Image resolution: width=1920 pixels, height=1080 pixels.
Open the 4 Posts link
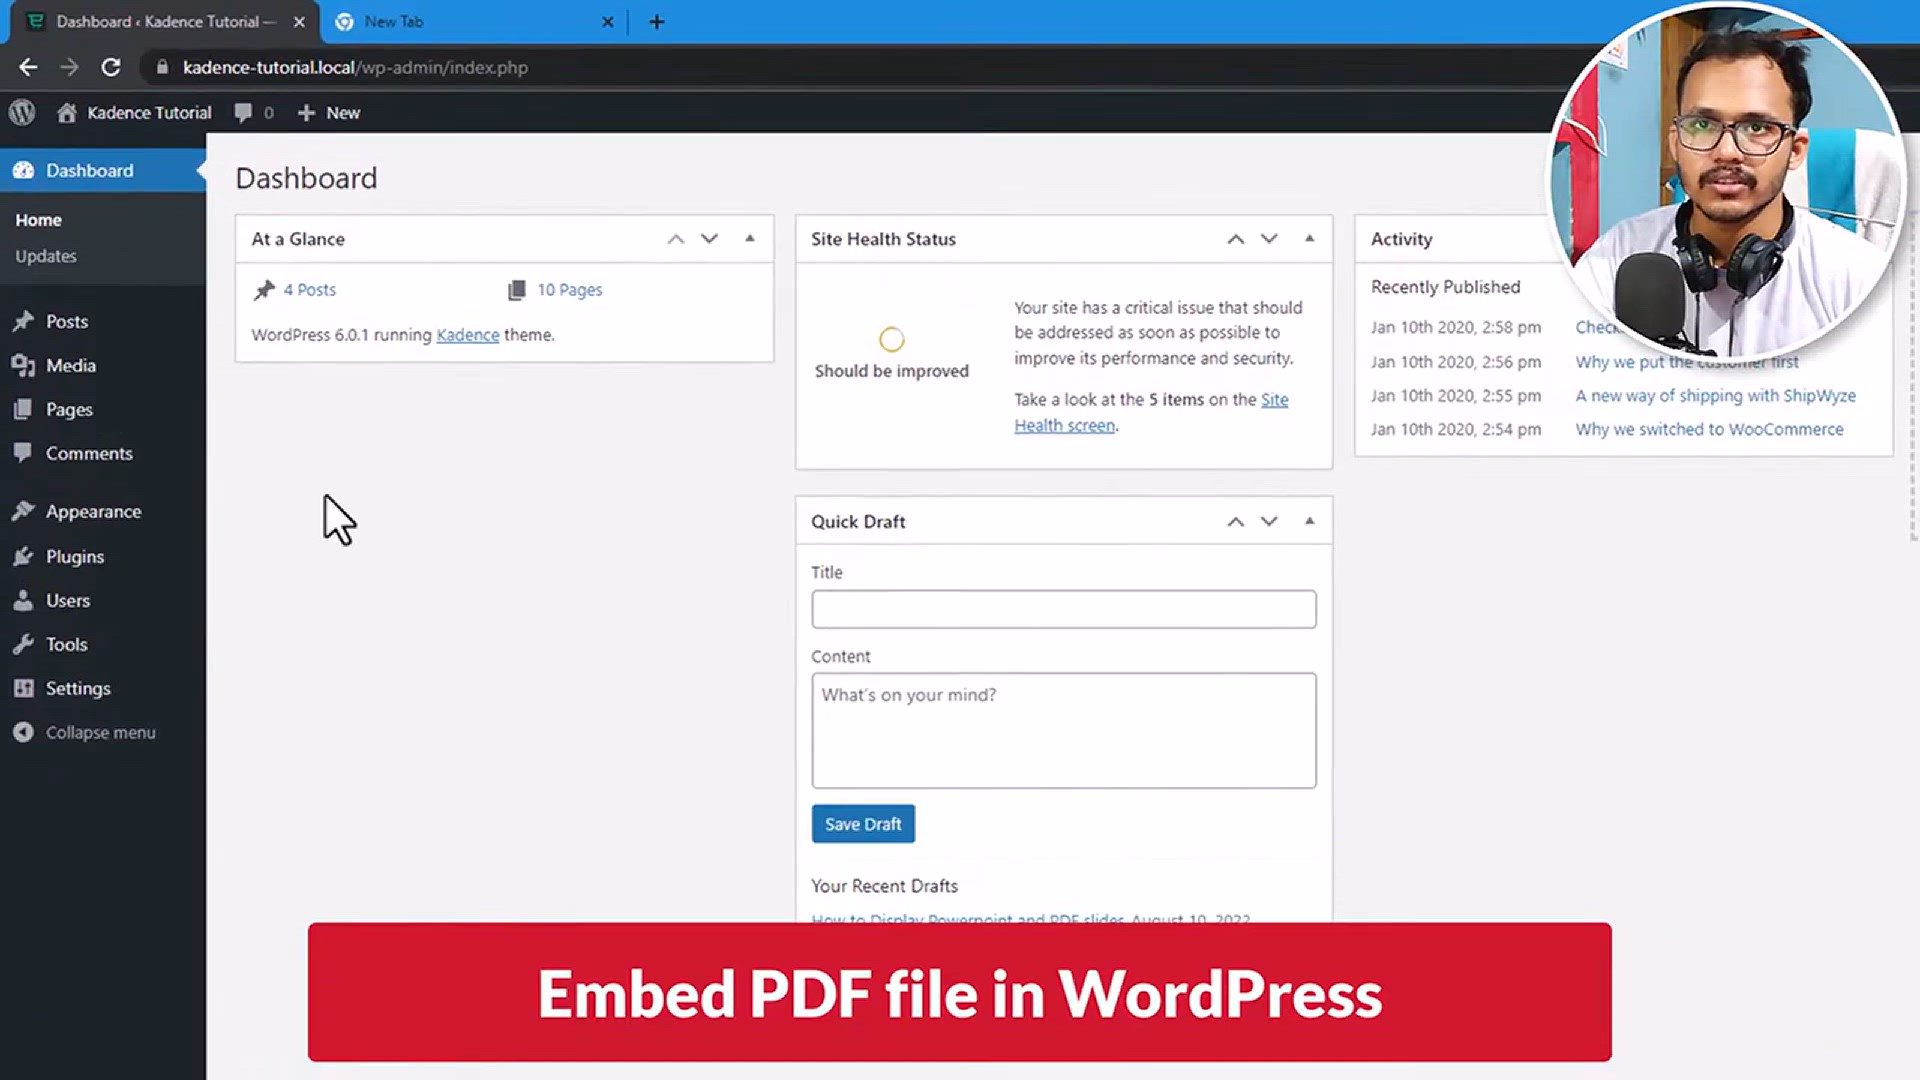click(x=310, y=290)
